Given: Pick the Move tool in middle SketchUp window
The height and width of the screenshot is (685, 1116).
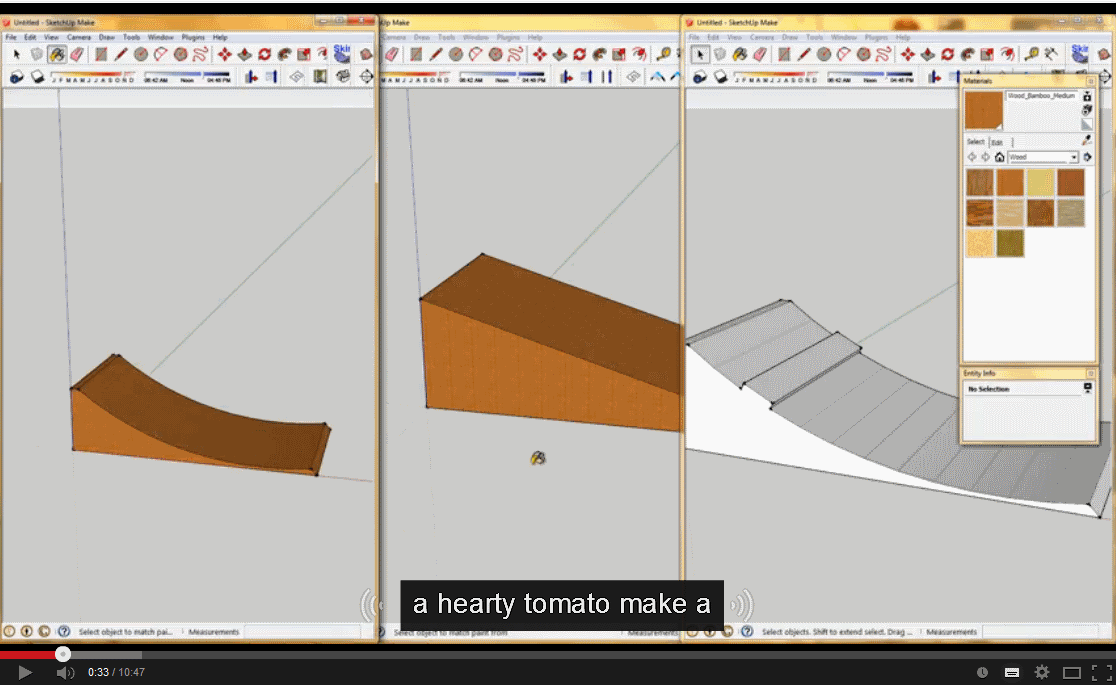Looking at the screenshot, I should [539, 54].
